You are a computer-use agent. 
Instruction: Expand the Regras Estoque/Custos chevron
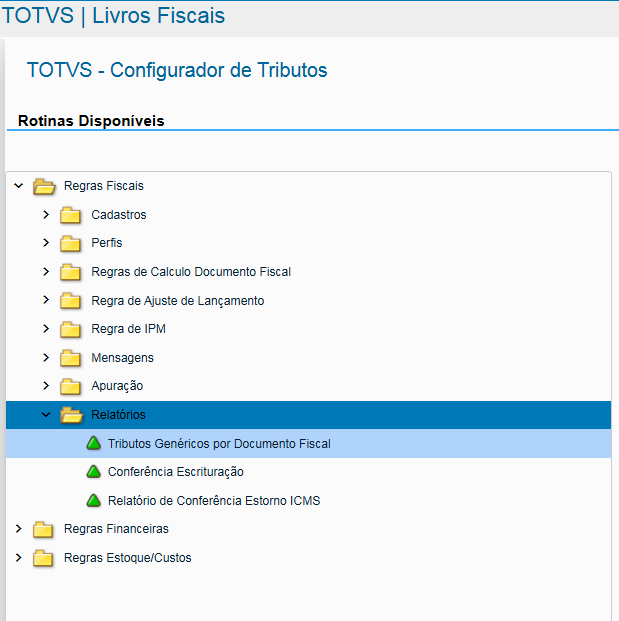click(x=19, y=558)
